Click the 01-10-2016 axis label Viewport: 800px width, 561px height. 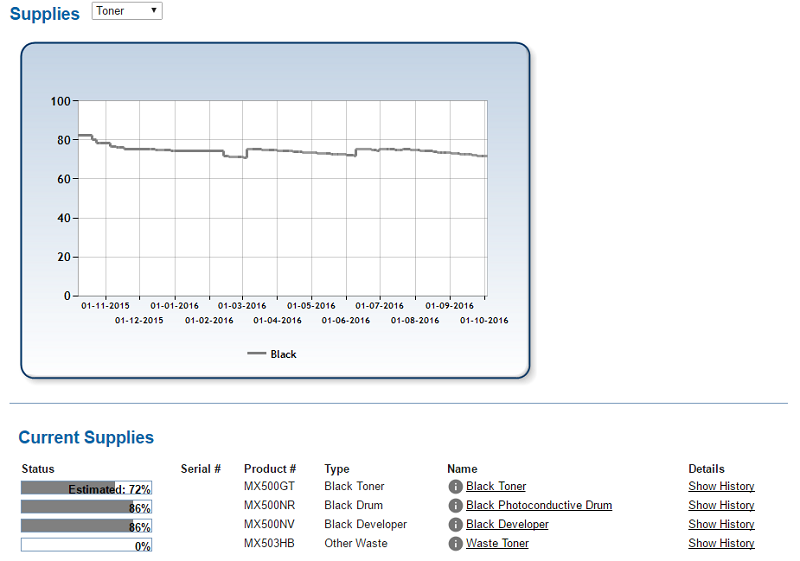[484, 320]
